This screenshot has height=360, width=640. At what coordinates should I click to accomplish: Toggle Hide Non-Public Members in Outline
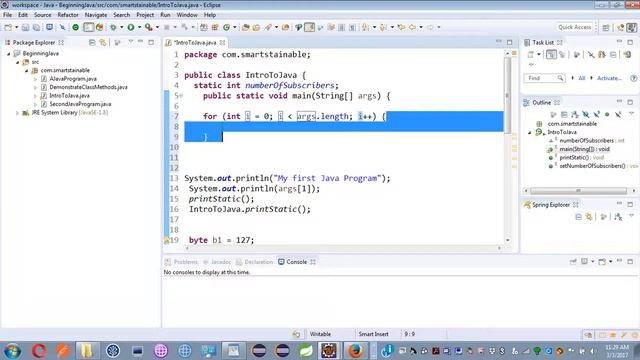click(x=607, y=115)
